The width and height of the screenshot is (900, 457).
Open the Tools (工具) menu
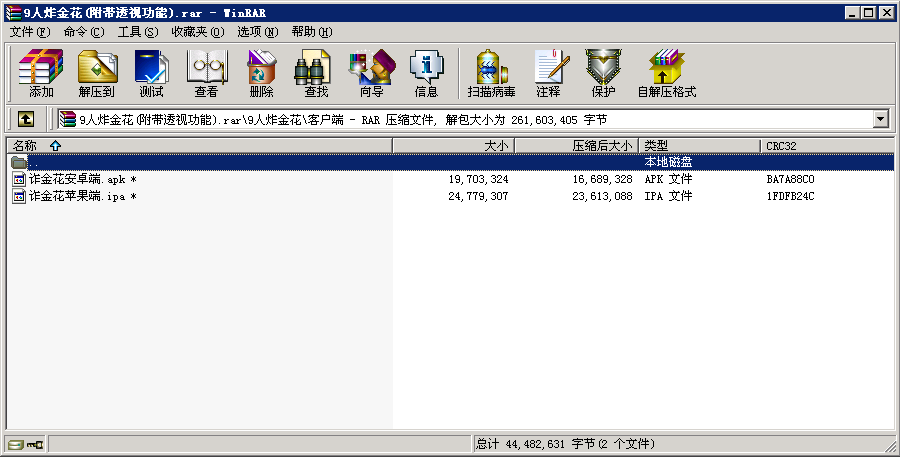[x=138, y=31]
